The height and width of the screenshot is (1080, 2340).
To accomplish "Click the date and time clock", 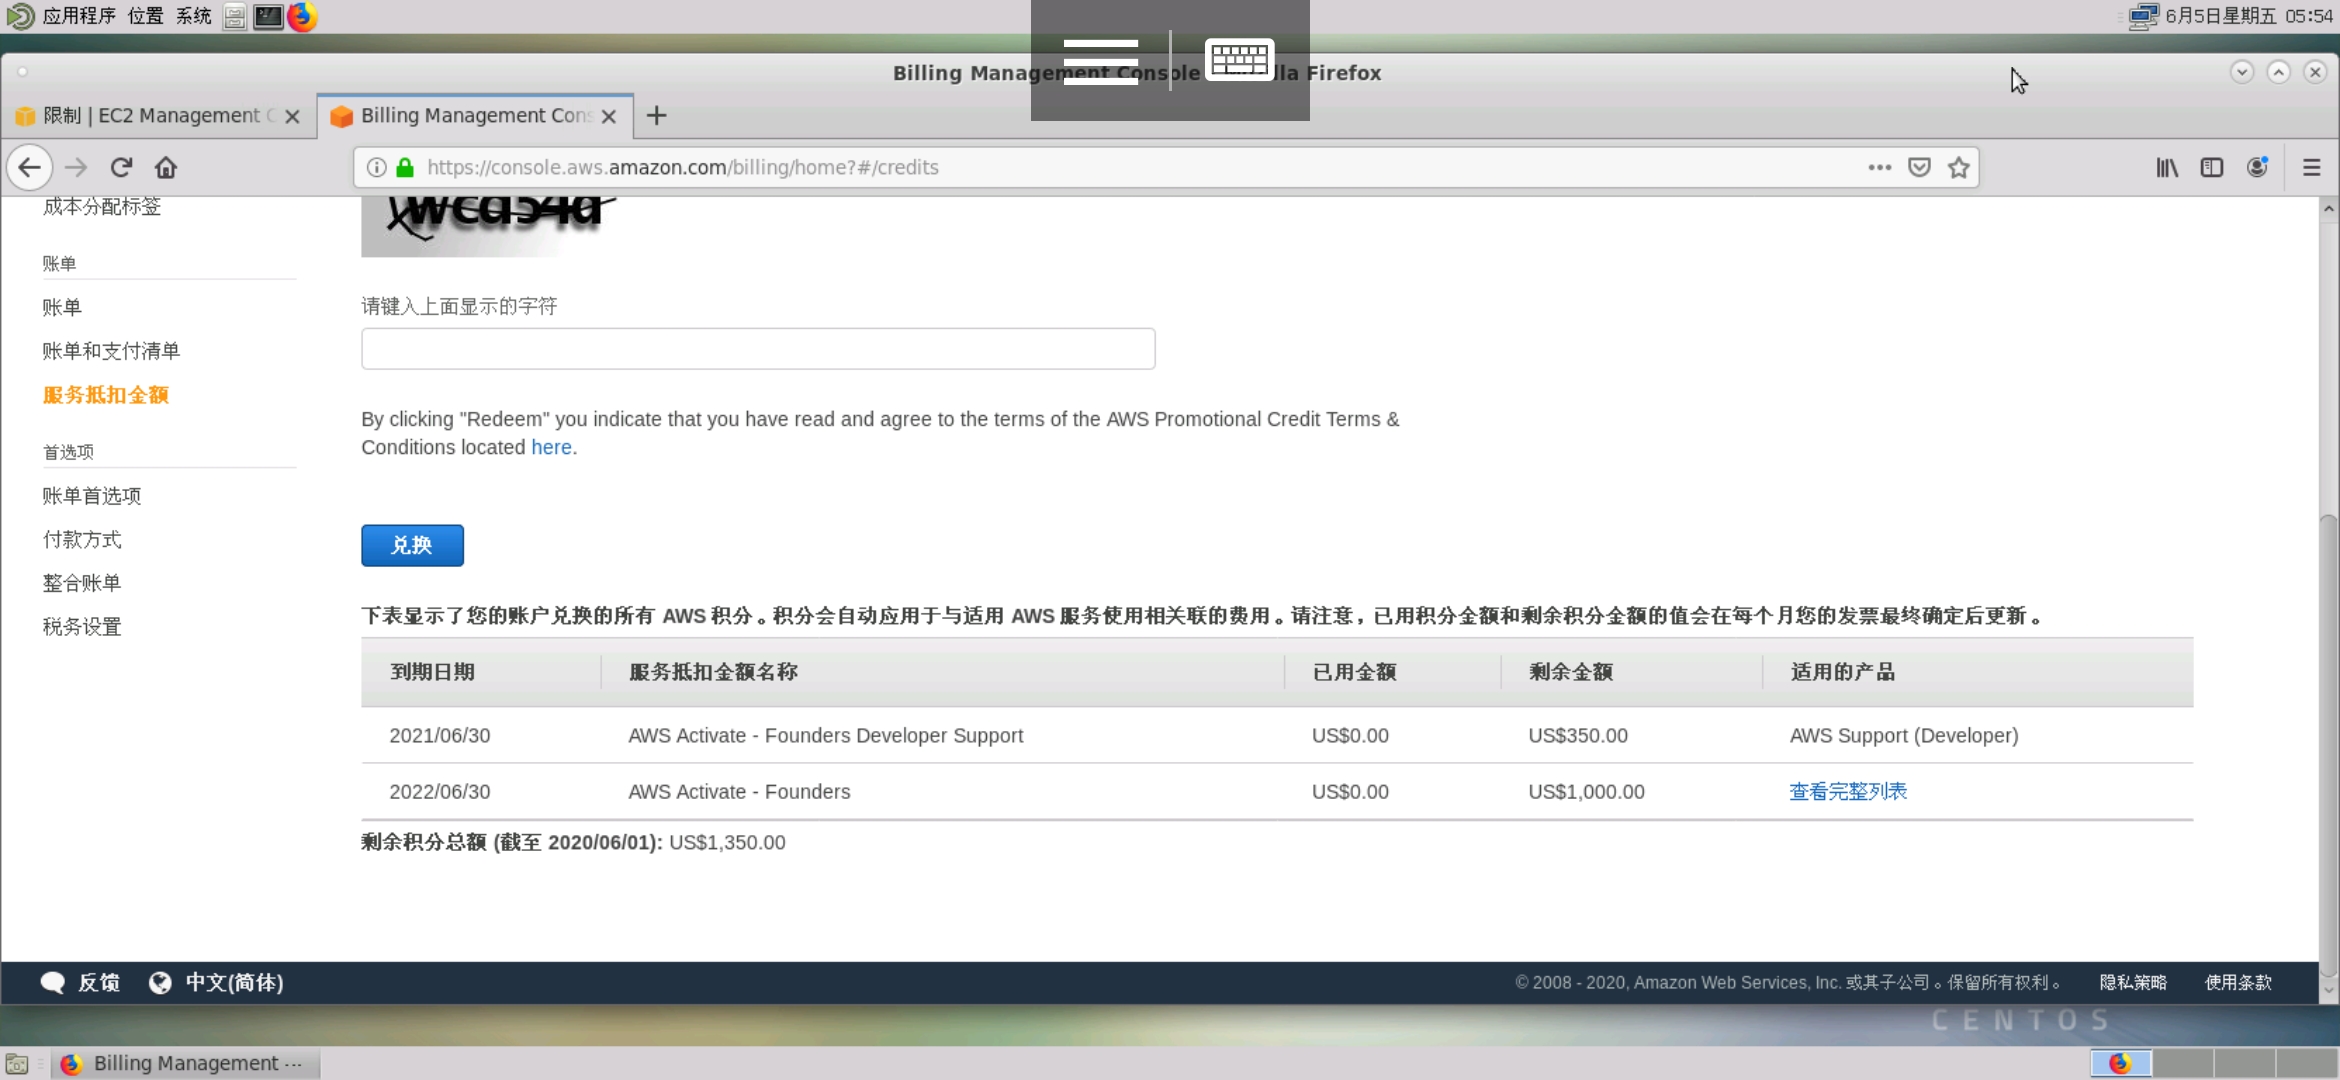I will 2249,16.
